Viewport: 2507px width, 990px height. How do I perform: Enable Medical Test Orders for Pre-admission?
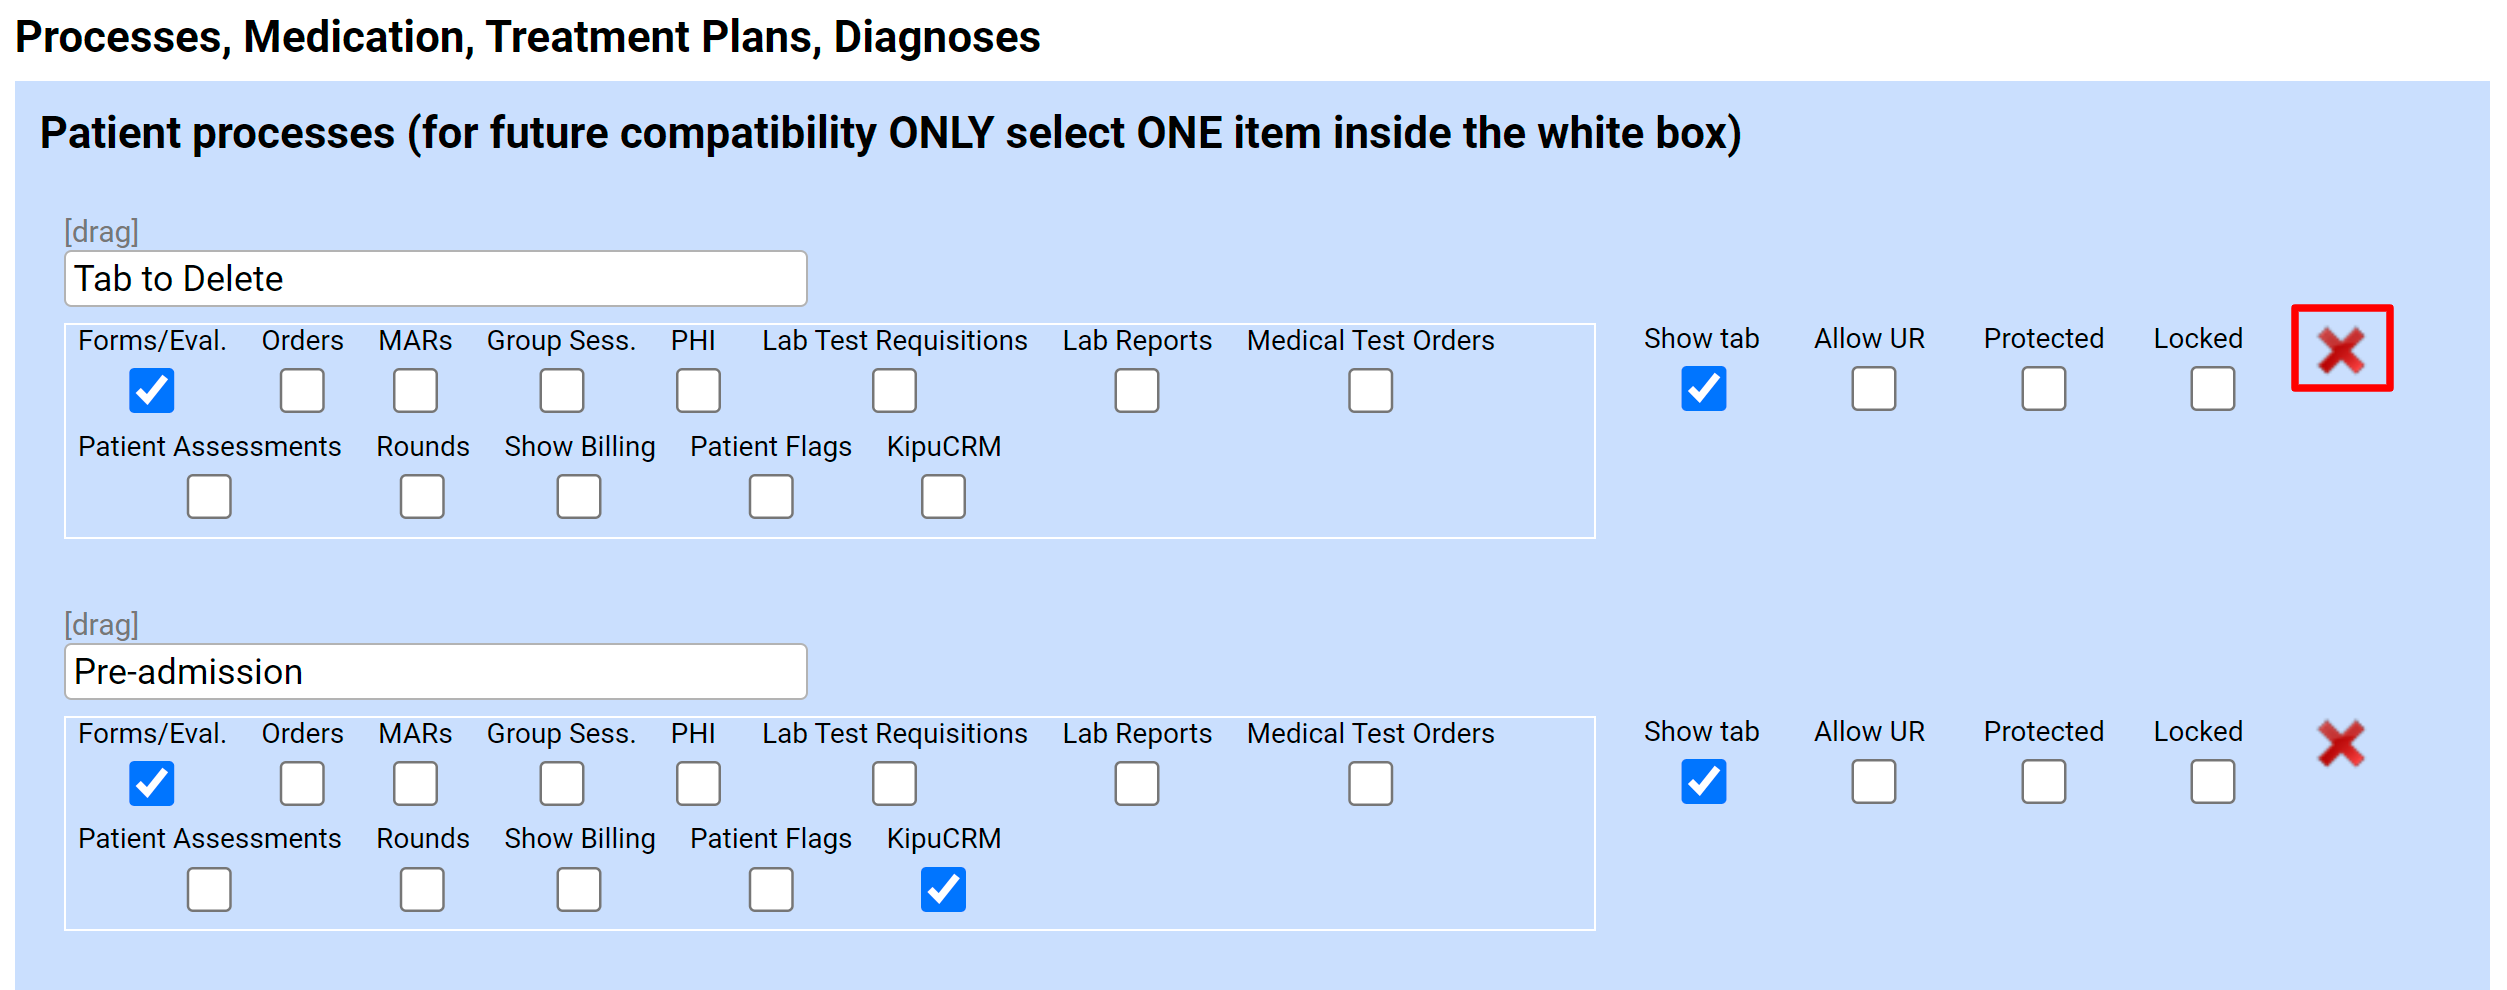pos(1369,784)
